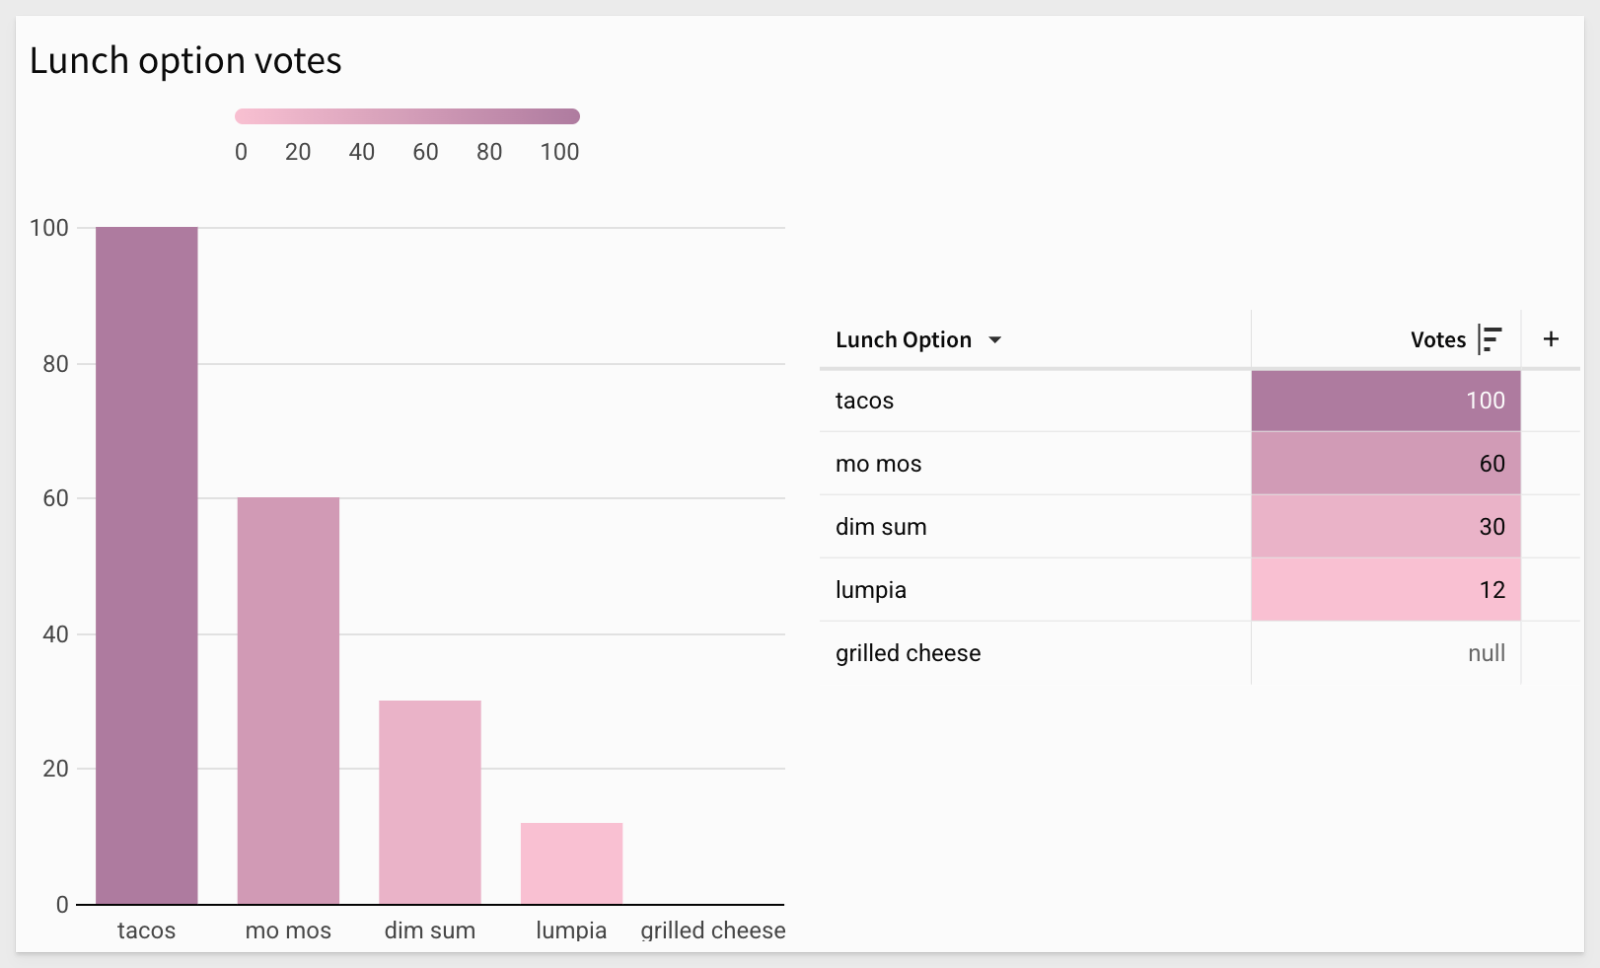Select the mo mos bar in chart

pyautogui.click(x=288, y=700)
